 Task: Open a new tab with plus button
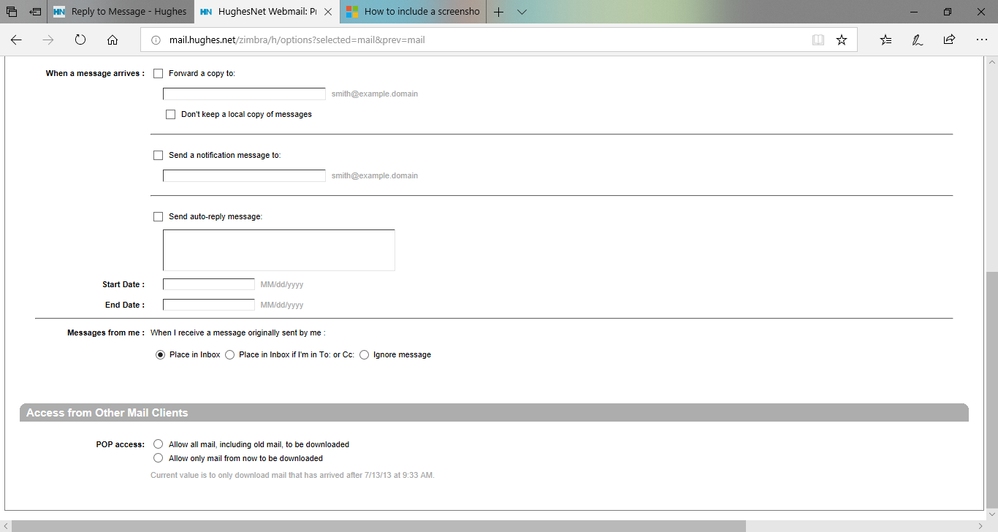click(x=498, y=12)
